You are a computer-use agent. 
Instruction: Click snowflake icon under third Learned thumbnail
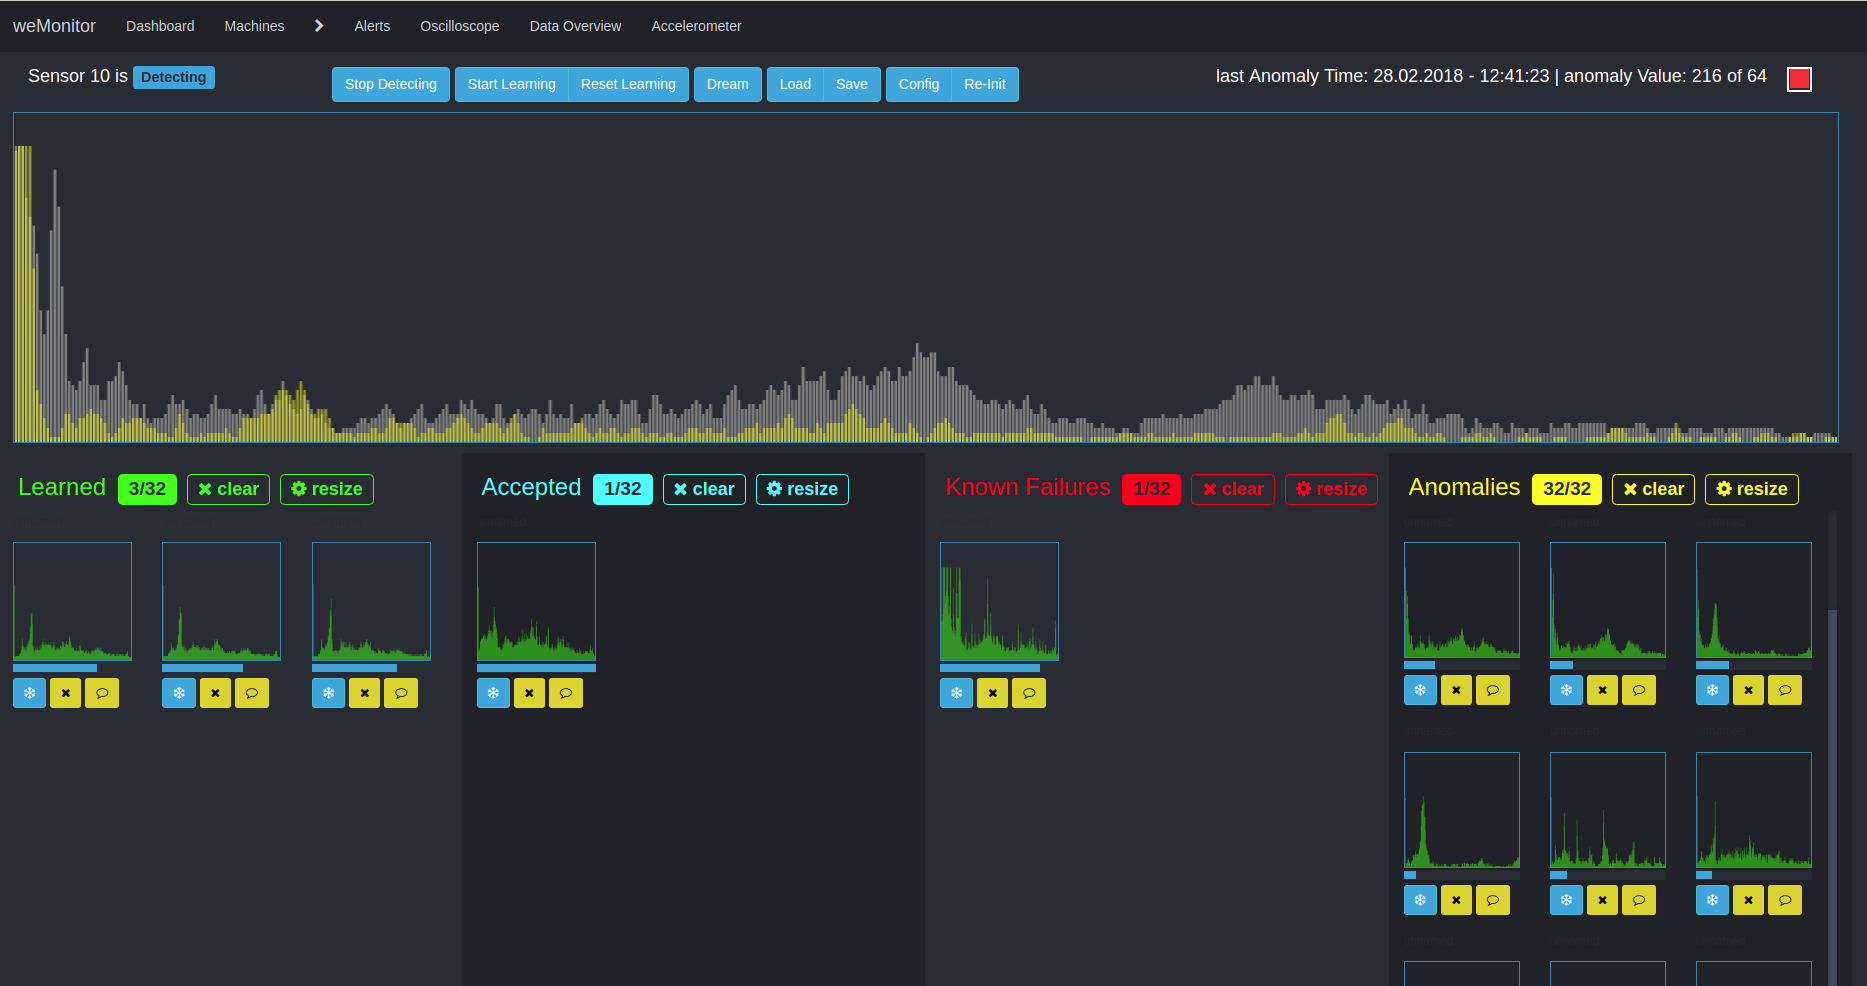tap(328, 693)
